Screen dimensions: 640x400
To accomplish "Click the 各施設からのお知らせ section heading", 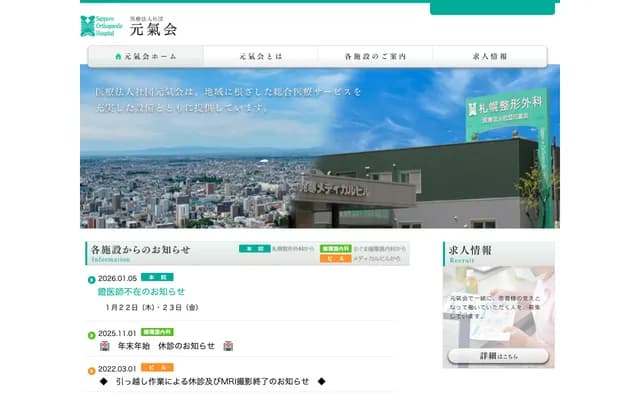I will tap(140, 250).
